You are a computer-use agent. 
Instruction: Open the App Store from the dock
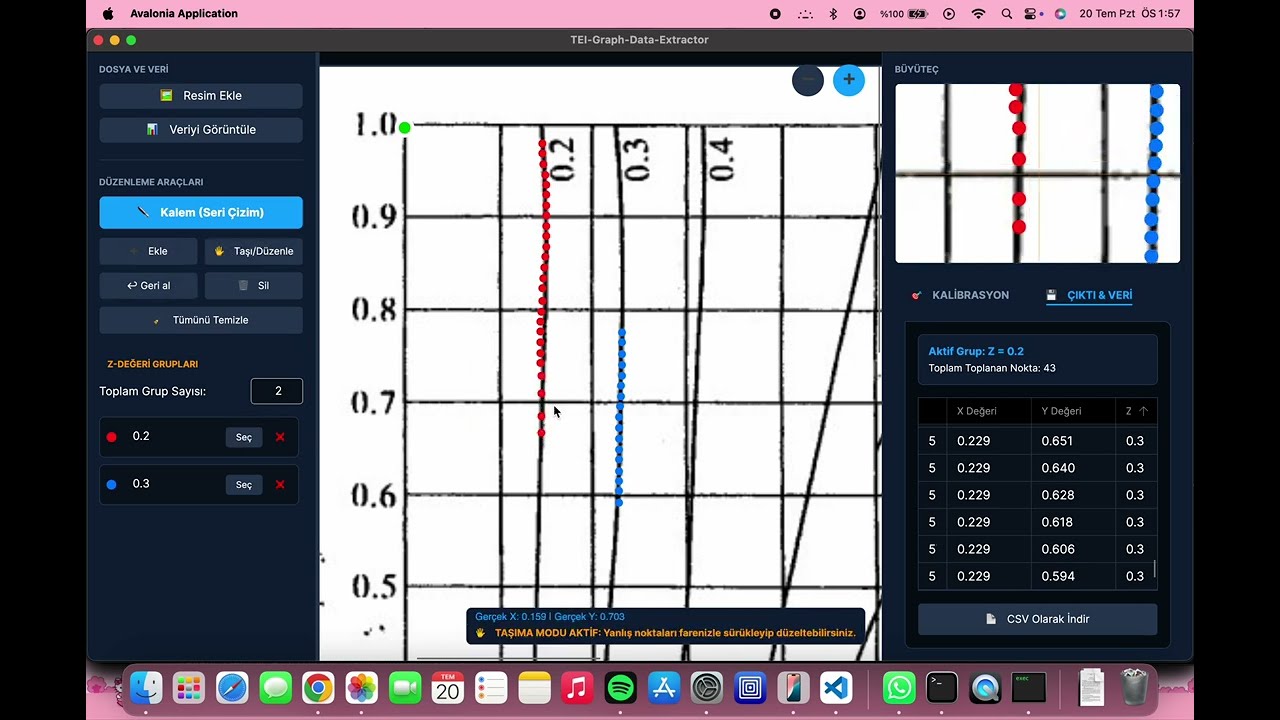coord(664,688)
